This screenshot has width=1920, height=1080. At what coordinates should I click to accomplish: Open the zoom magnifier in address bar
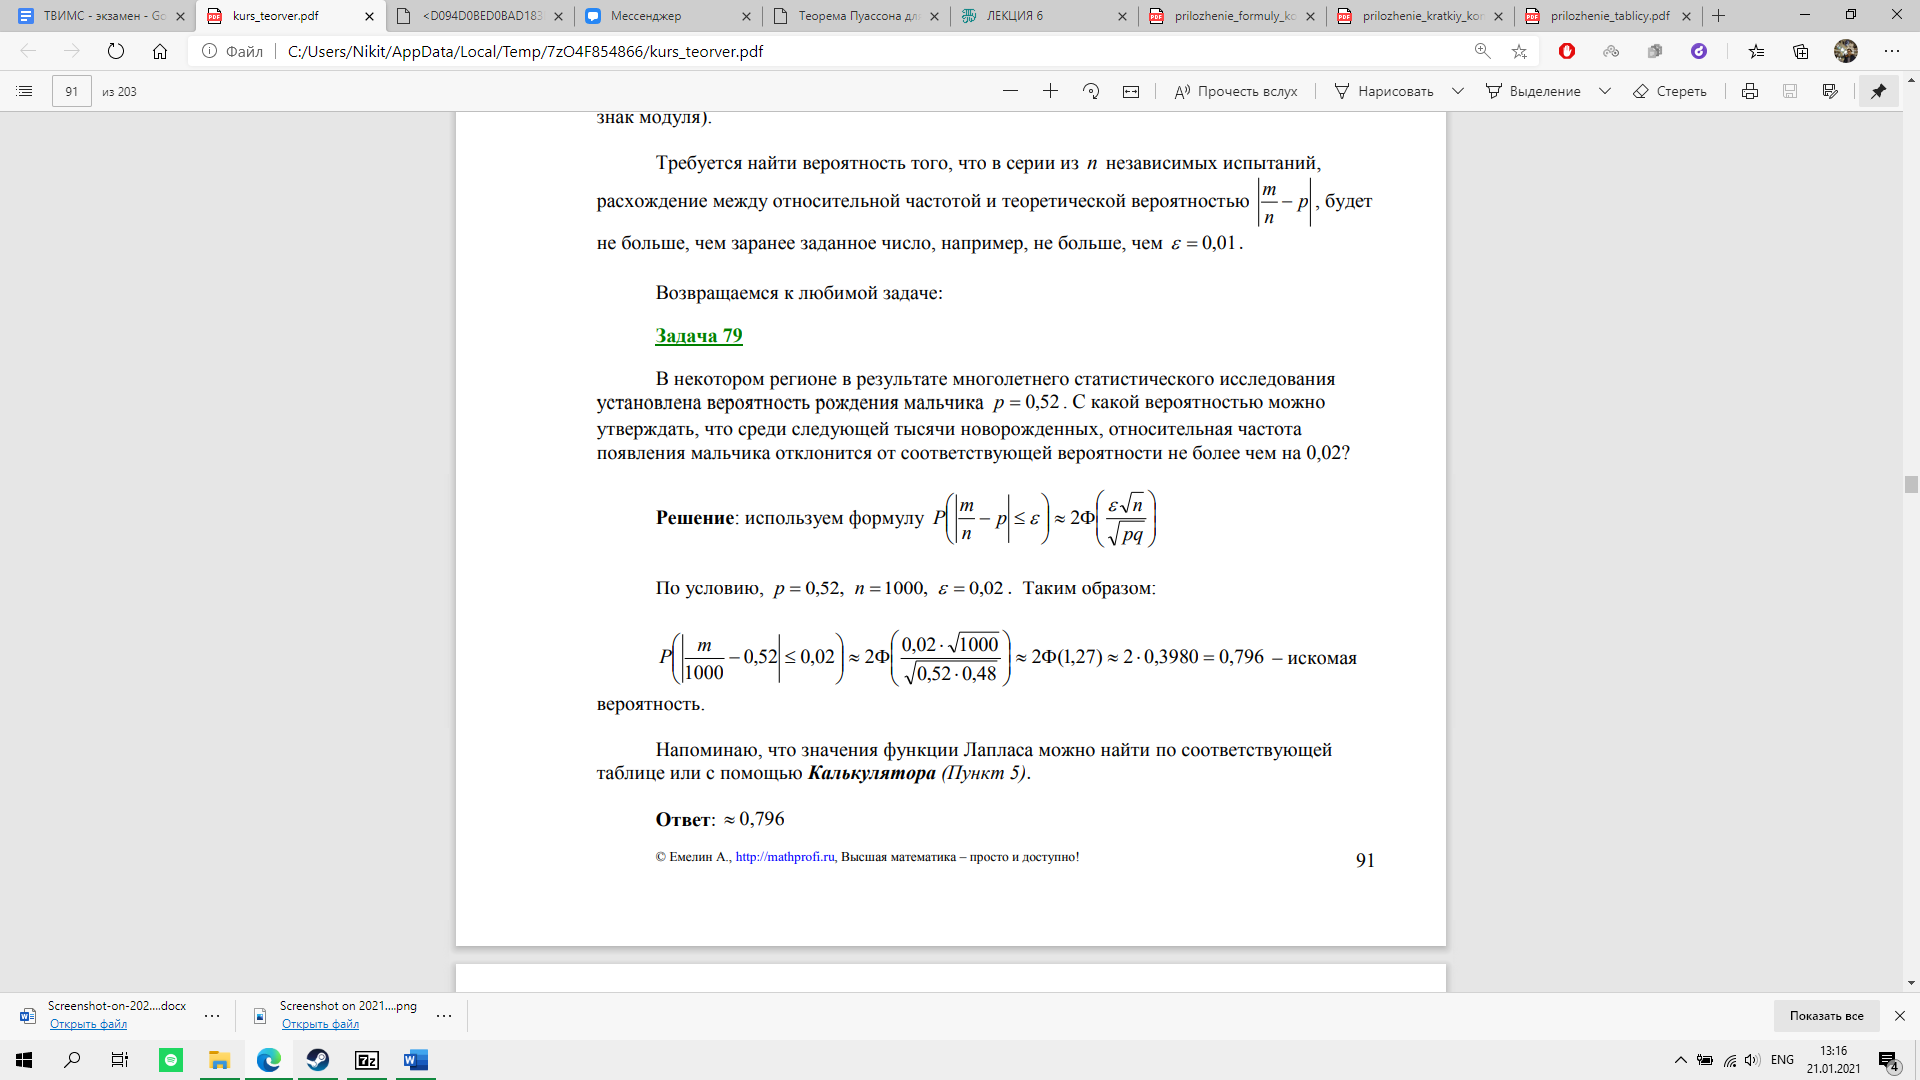[1482, 51]
